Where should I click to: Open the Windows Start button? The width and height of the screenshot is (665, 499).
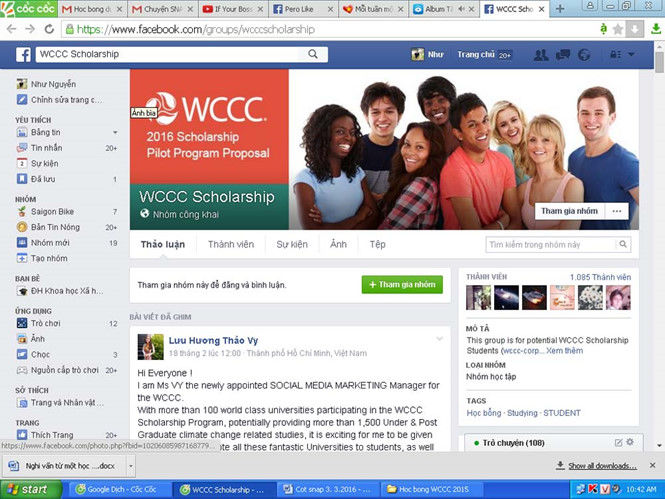pos(28,489)
